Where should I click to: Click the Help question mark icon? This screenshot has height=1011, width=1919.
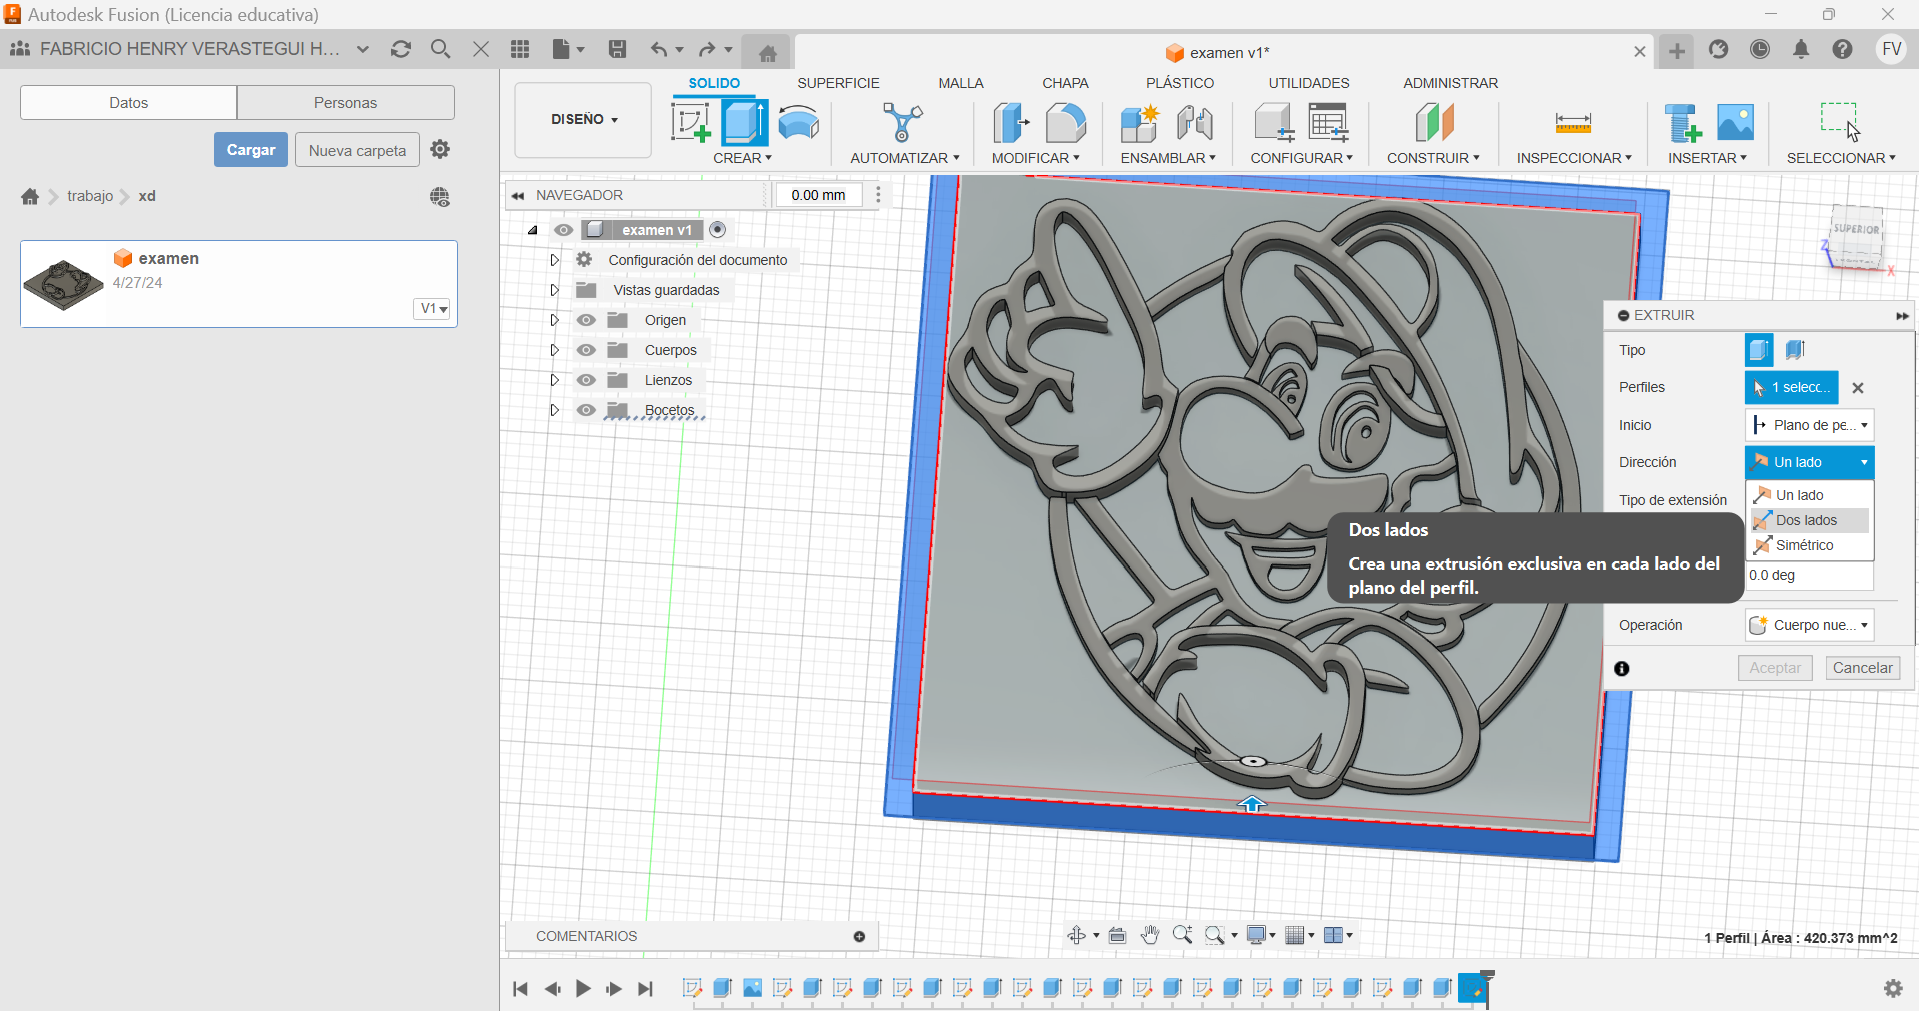pyautogui.click(x=1842, y=49)
